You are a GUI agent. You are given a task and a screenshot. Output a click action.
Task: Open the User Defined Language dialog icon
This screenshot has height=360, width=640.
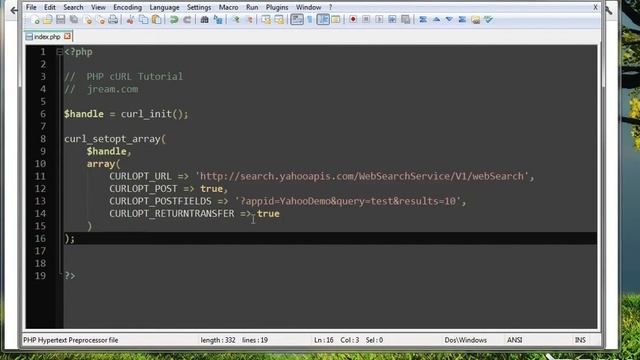336,20
